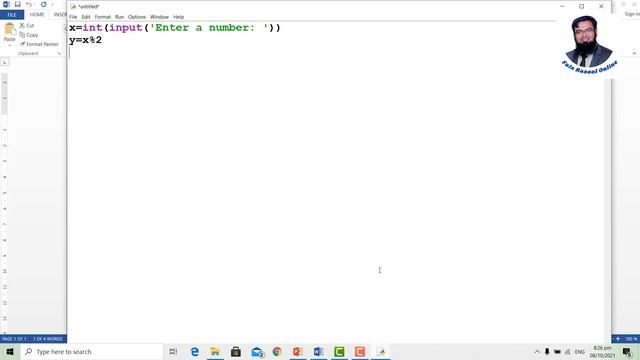Screen dimensions: 640x360
Task: Click the microphone tray icon
Action: click(547, 352)
